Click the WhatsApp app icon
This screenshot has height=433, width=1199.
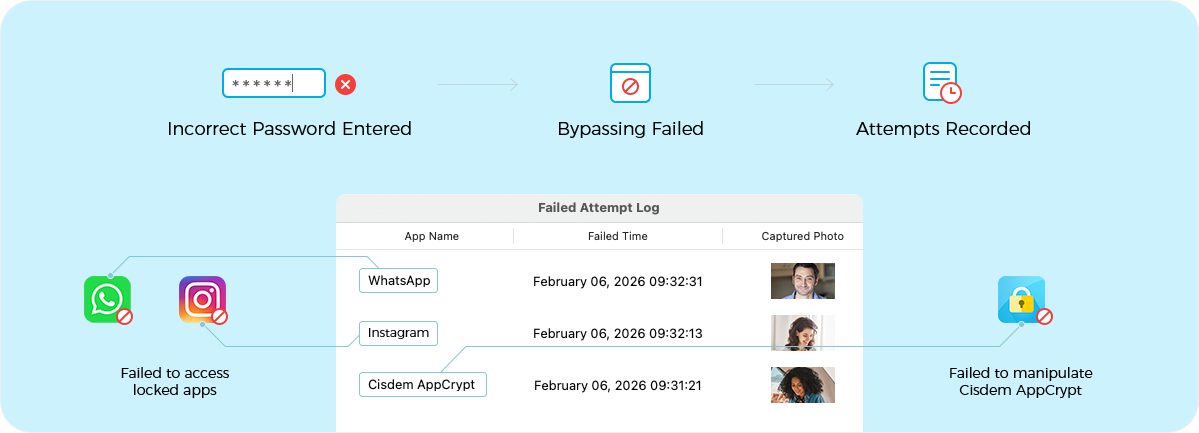[107, 299]
